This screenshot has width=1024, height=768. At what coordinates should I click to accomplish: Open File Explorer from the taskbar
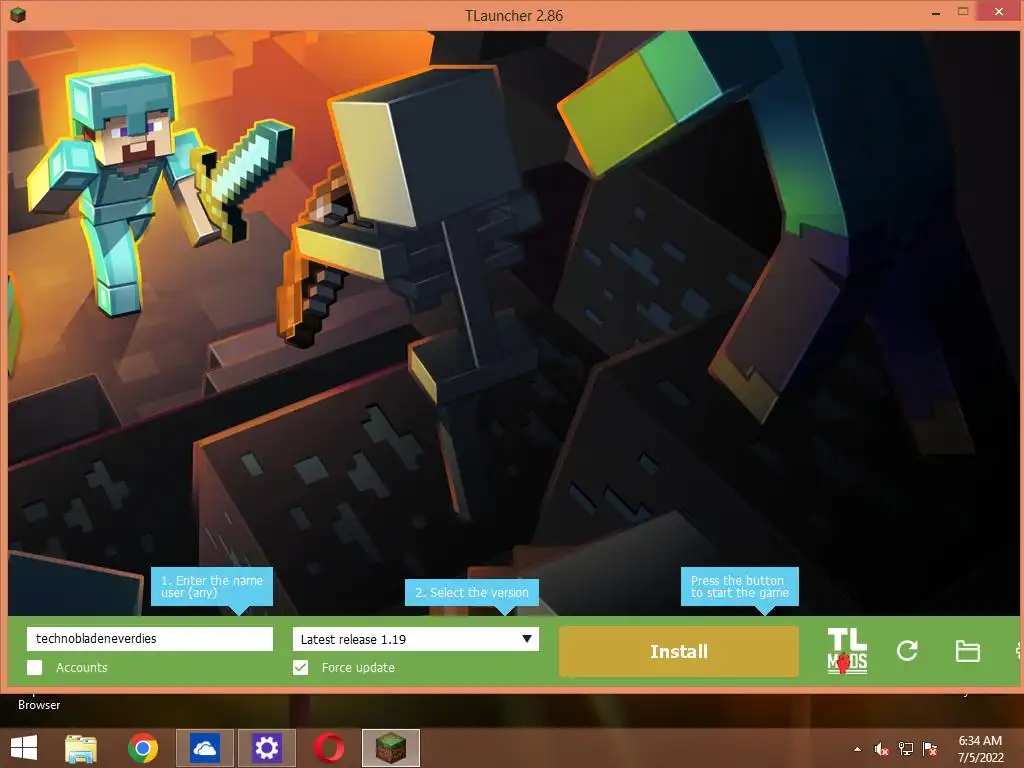[81, 748]
